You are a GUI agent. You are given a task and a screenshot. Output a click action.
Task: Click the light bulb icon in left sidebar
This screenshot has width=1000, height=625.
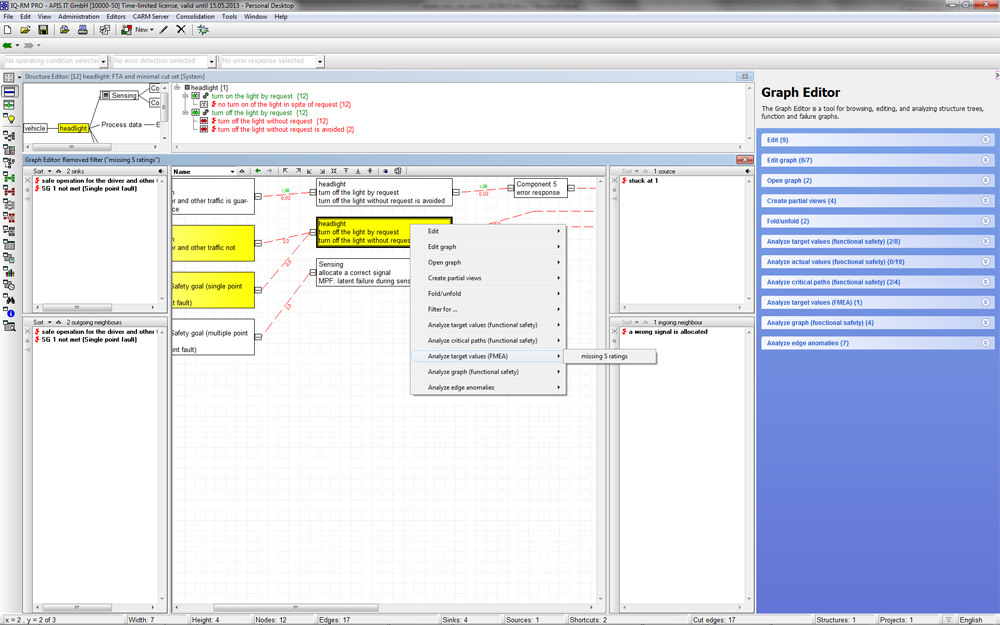click(9, 119)
